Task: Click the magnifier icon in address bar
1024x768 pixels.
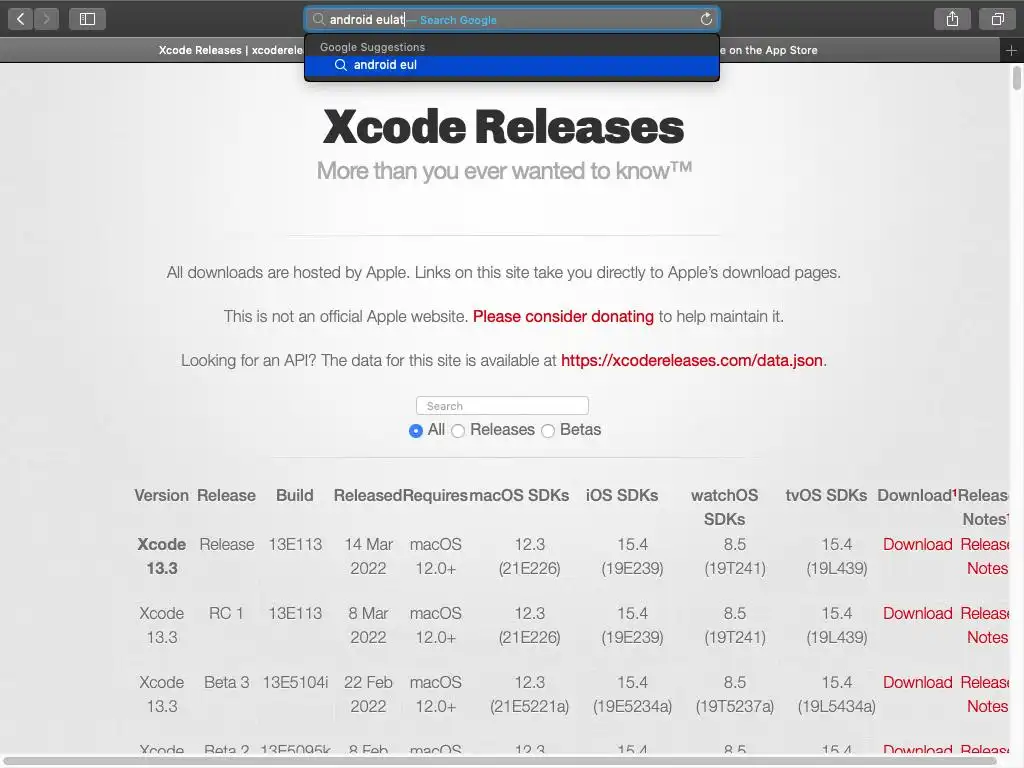Action: pos(318,20)
